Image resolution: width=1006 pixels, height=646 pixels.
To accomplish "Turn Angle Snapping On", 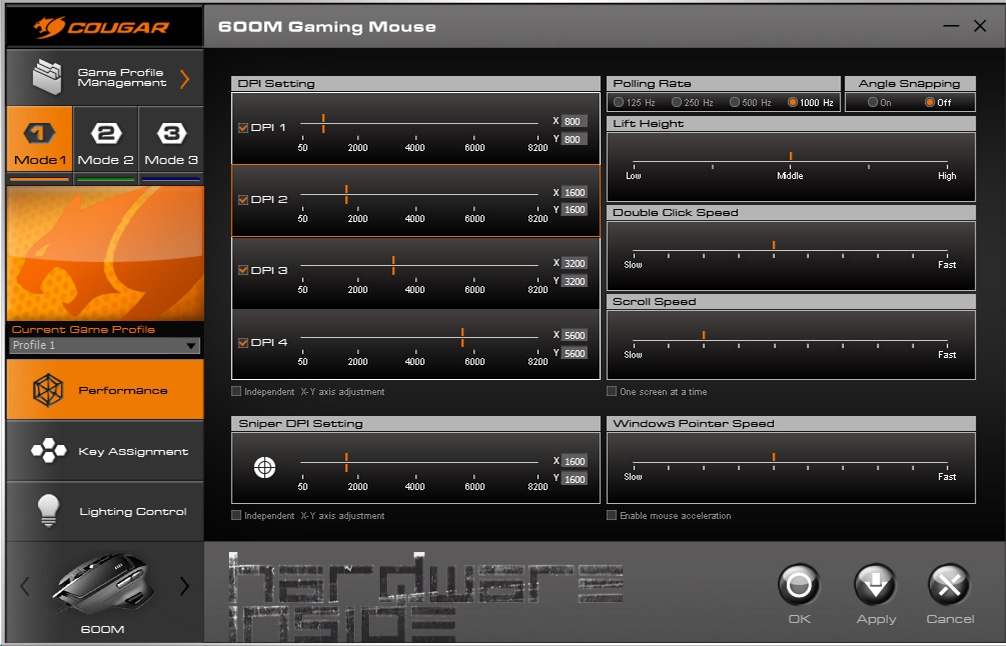I will 873,102.
